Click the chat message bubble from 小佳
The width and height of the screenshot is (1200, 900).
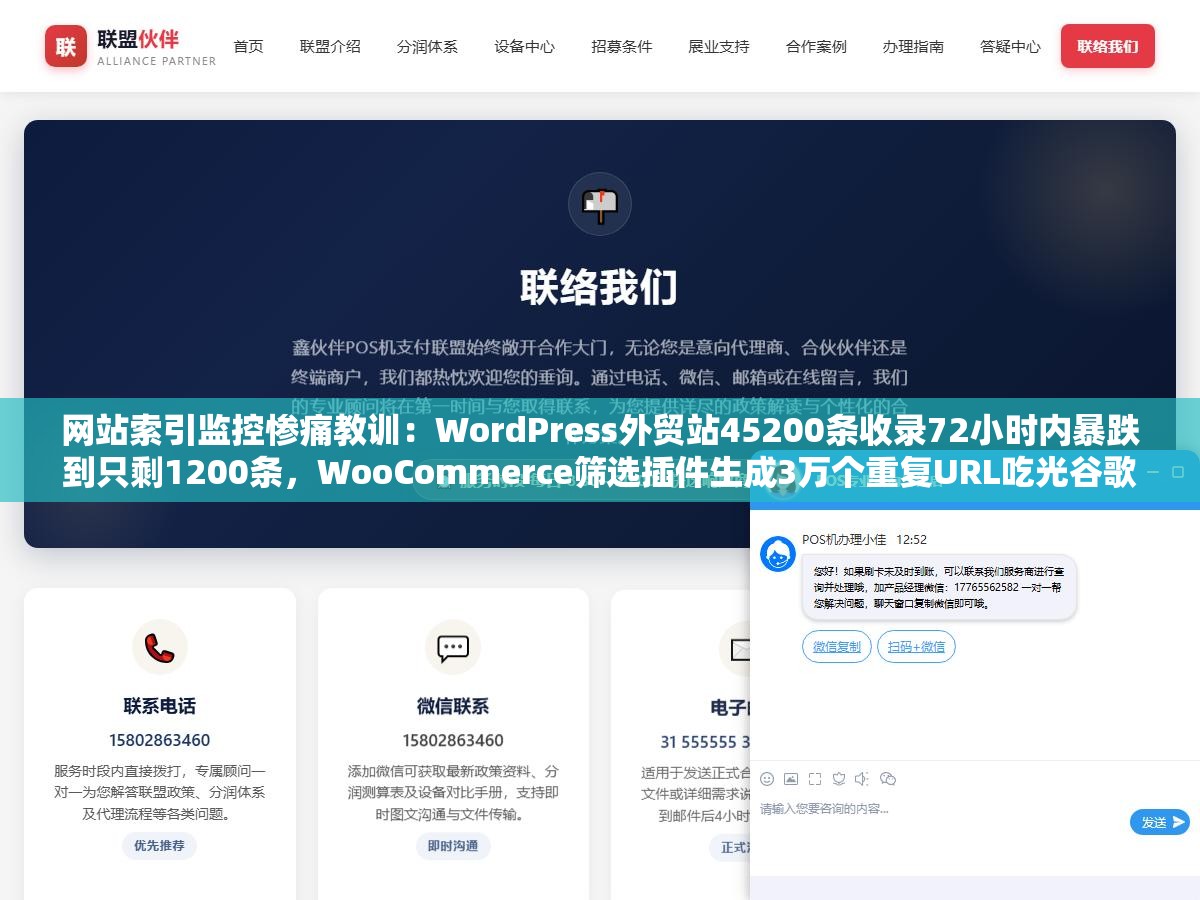click(939, 588)
